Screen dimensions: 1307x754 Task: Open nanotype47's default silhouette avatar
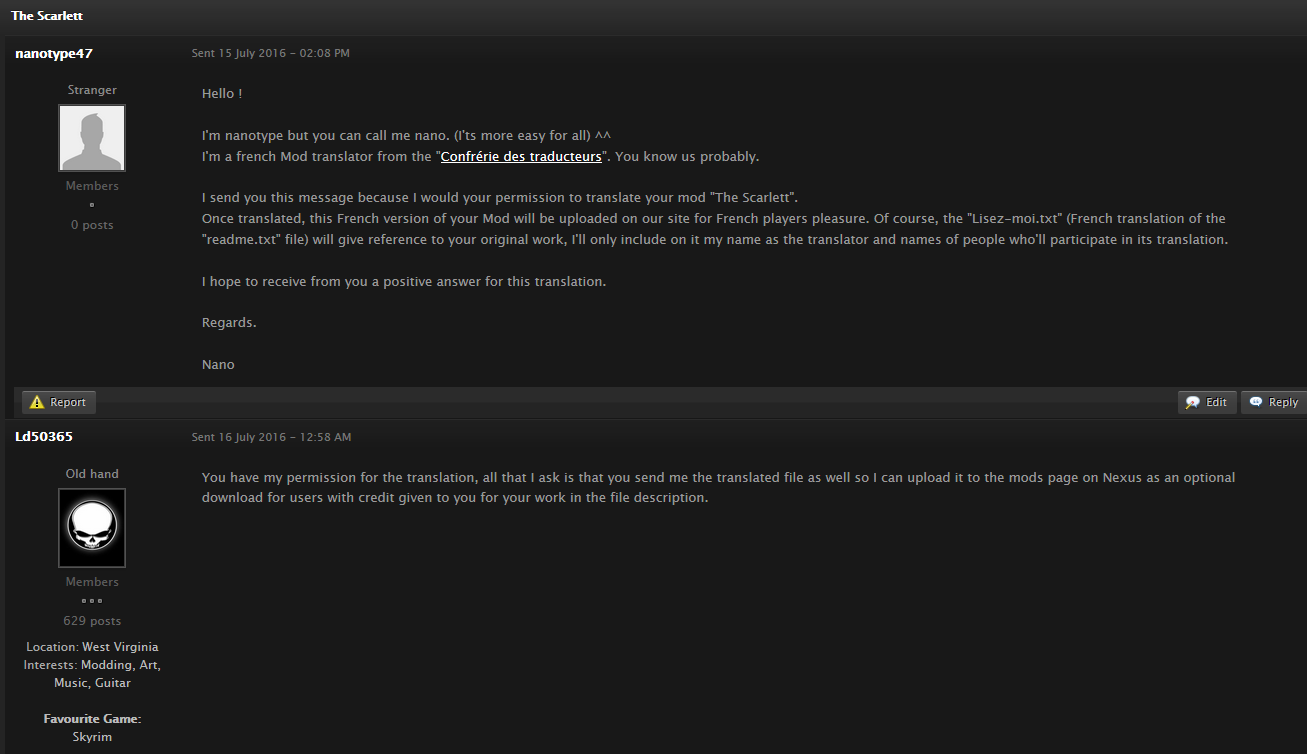tap(92, 138)
